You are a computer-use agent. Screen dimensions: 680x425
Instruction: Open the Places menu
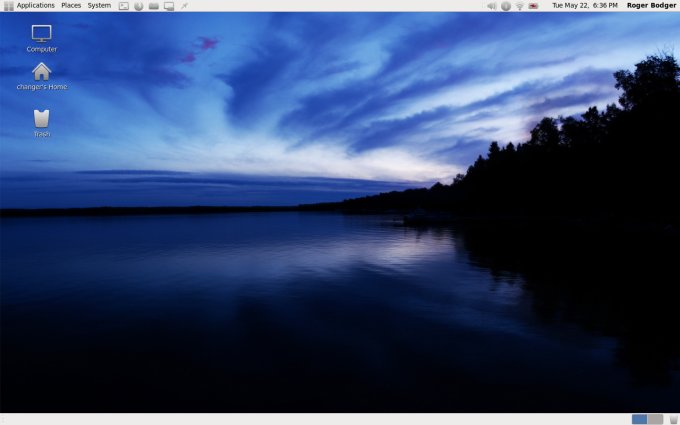71,6
